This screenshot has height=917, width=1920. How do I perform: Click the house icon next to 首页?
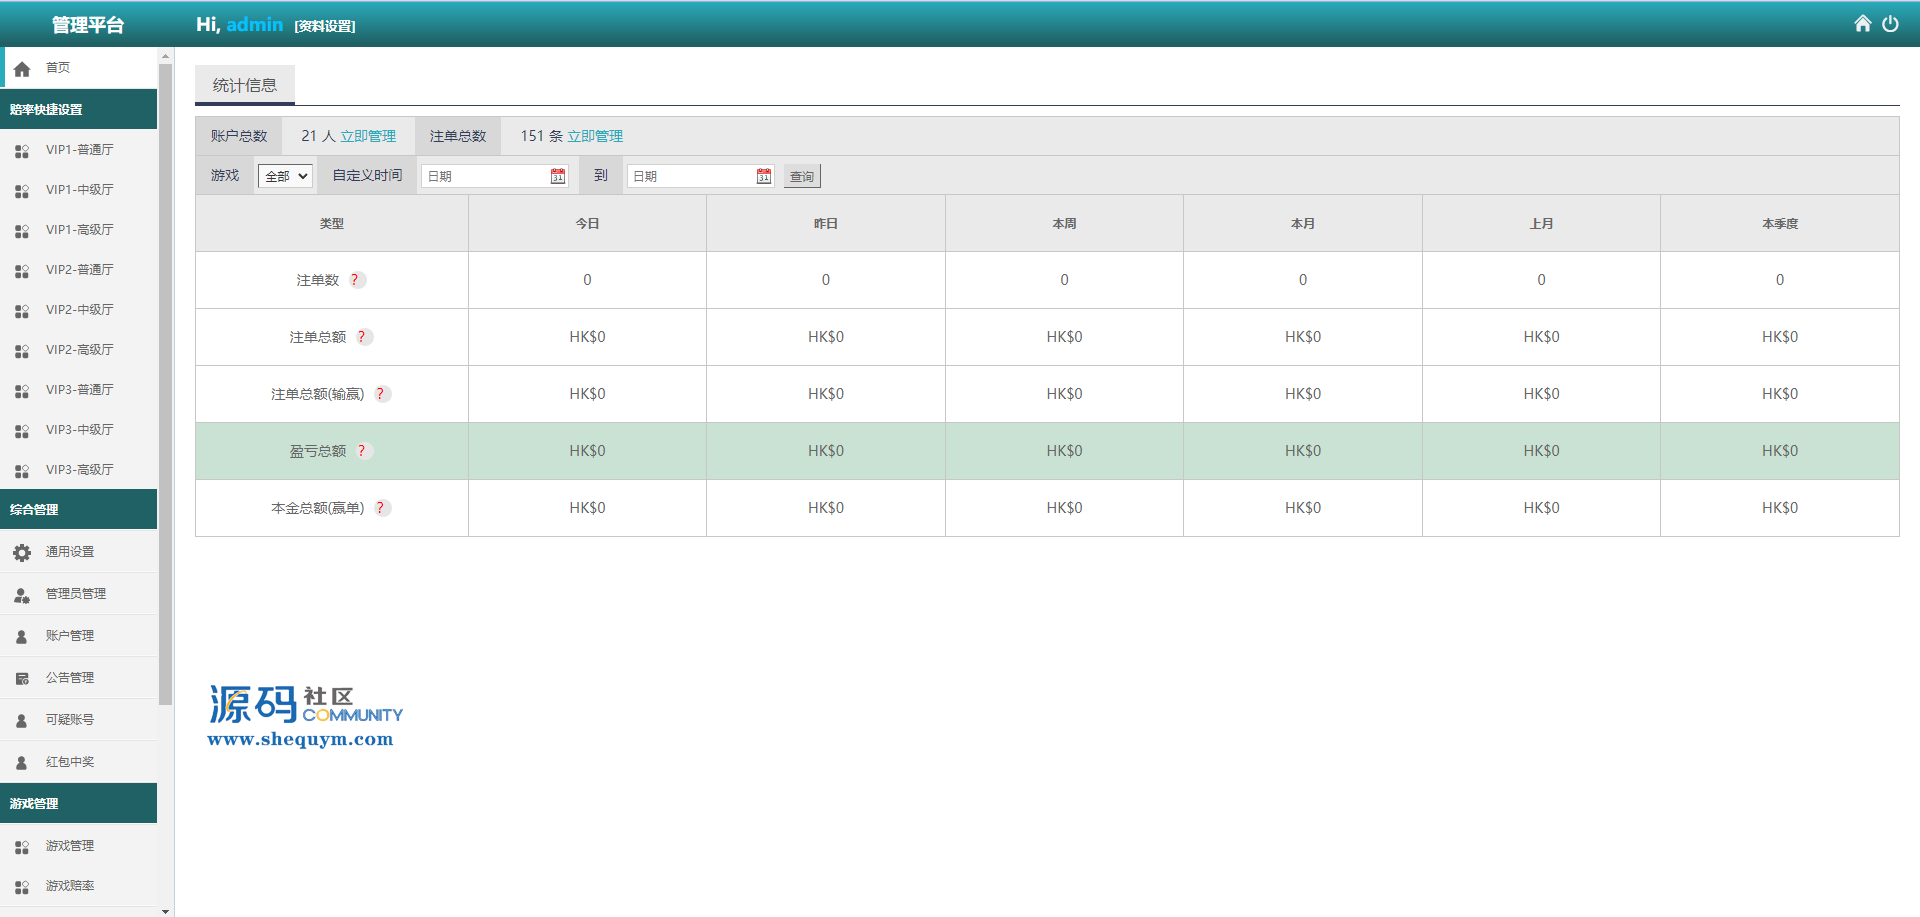(22, 69)
